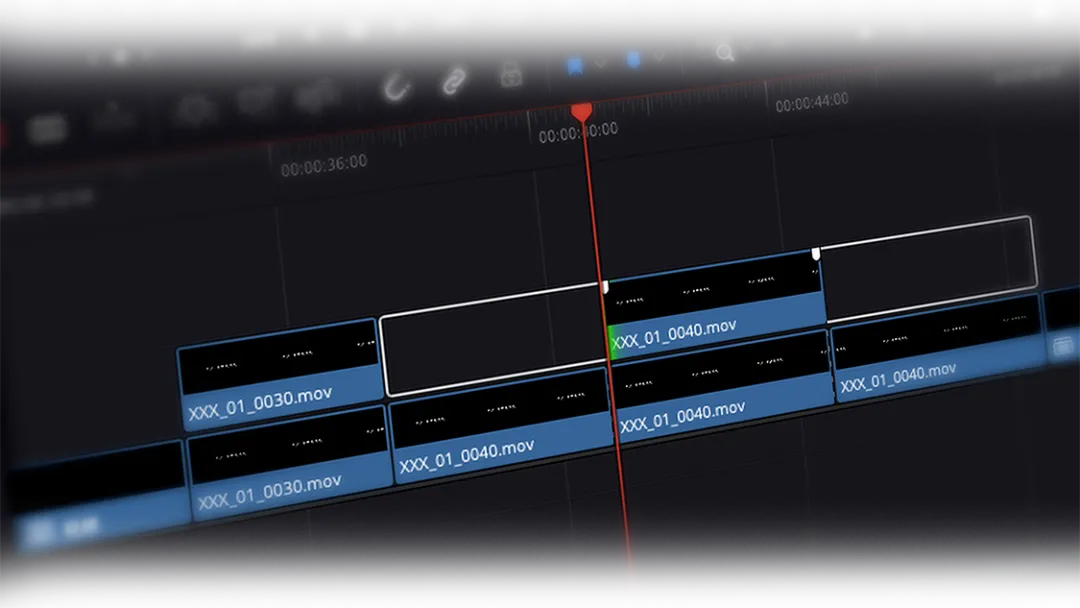Click the blue Marker icon
Viewport: 1080px width, 608px height.
click(x=634, y=60)
